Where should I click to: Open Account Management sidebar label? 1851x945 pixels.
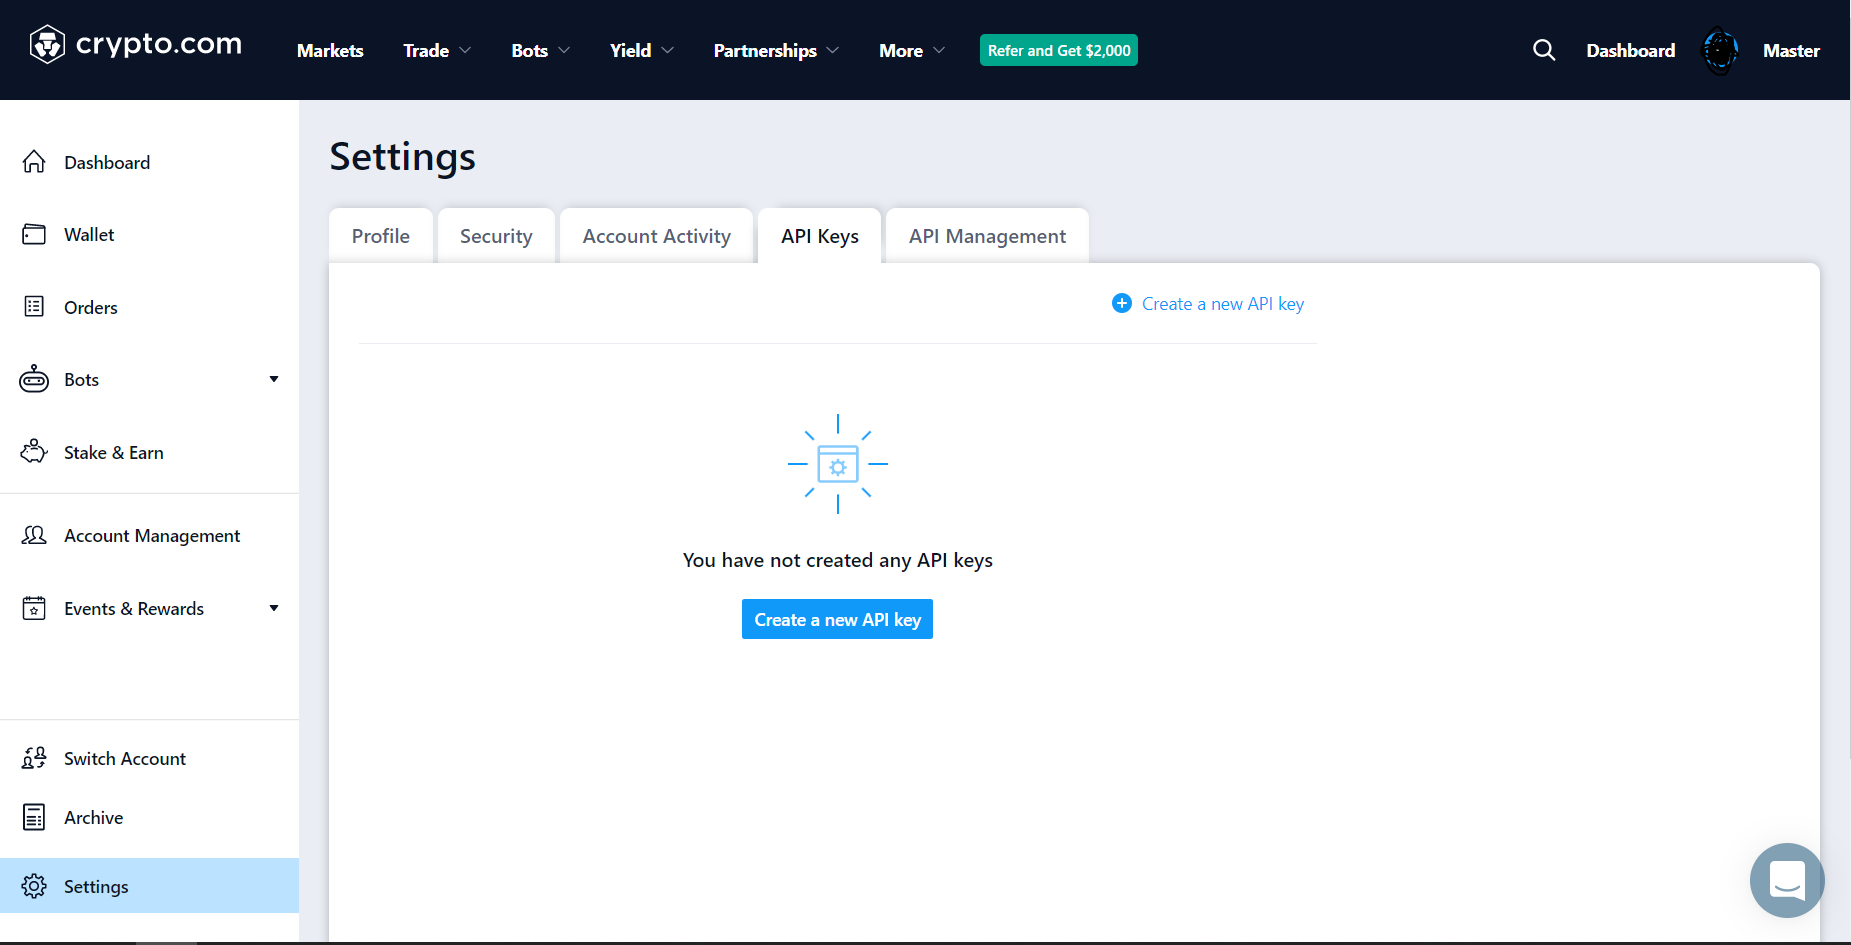[152, 535]
